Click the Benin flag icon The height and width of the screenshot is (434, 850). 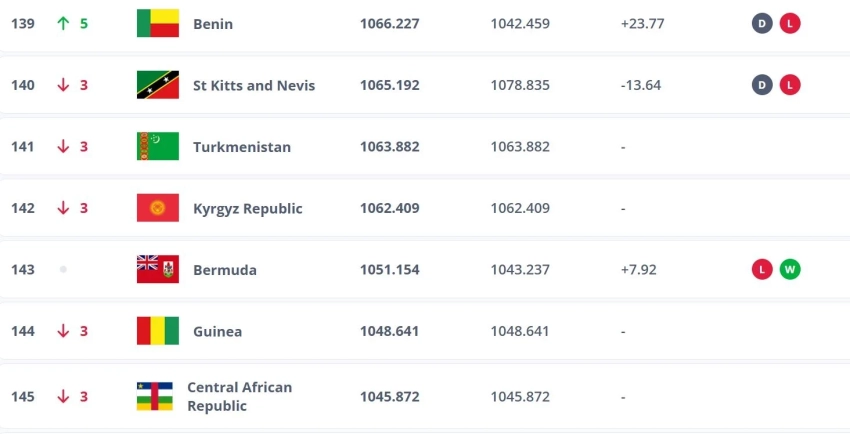pyautogui.click(x=157, y=23)
